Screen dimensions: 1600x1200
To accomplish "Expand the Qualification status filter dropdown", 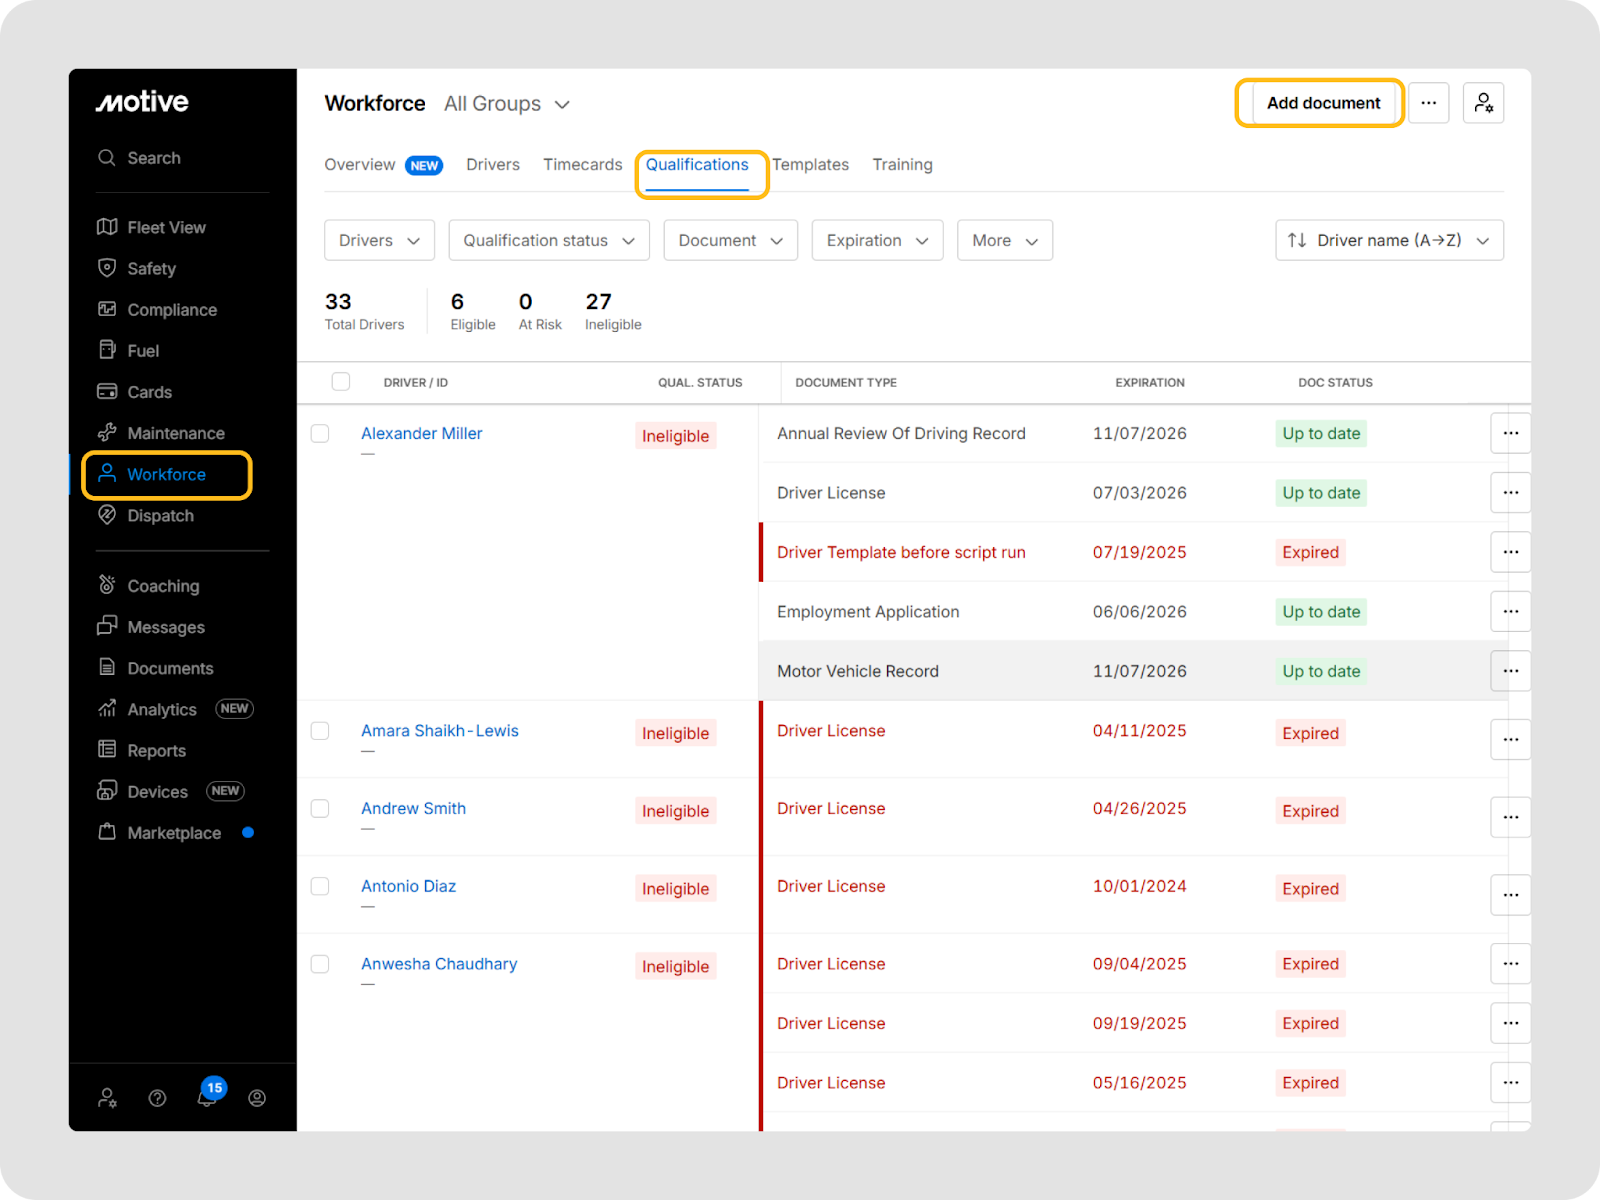I will (549, 241).
